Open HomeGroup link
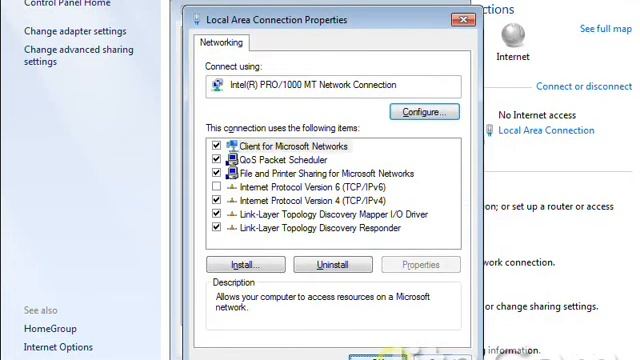640x360 pixels. 50,329
